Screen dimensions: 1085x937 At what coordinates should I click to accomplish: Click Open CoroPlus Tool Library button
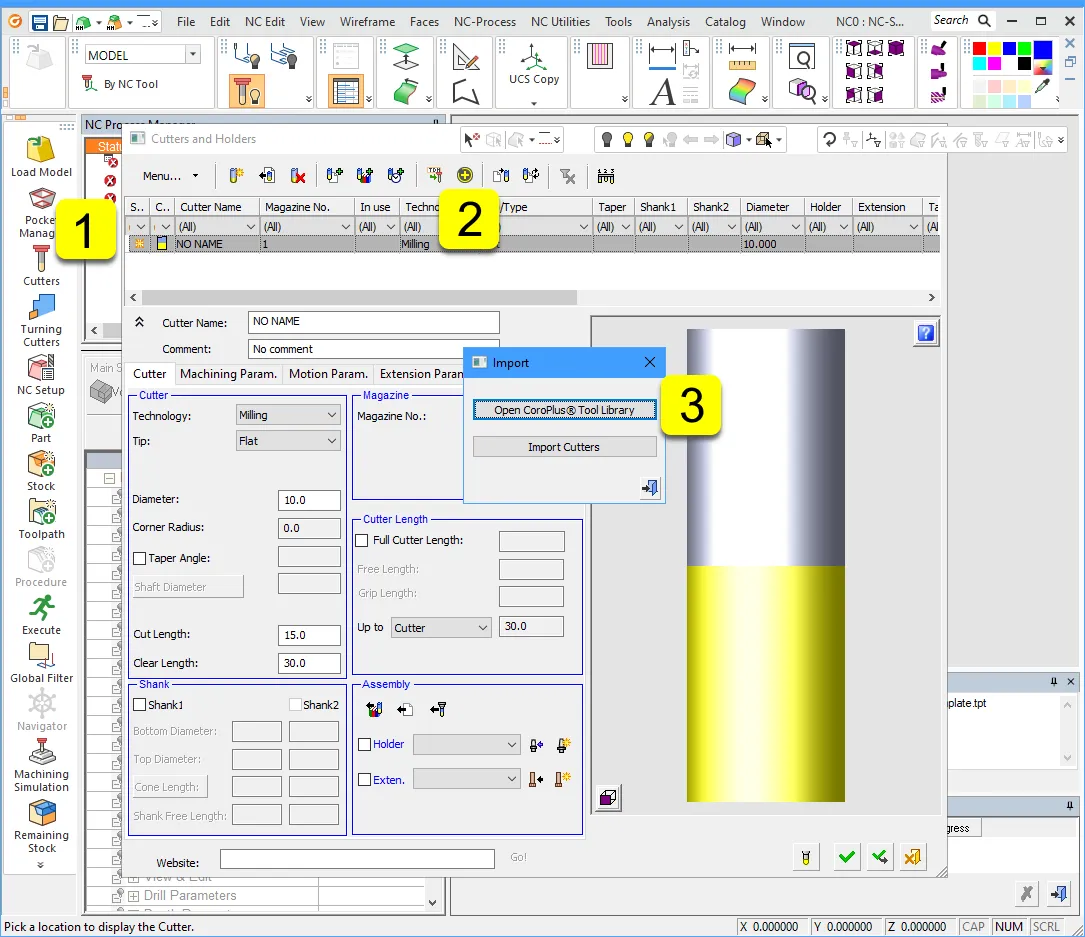pyautogui.click(x=564, y=410)
